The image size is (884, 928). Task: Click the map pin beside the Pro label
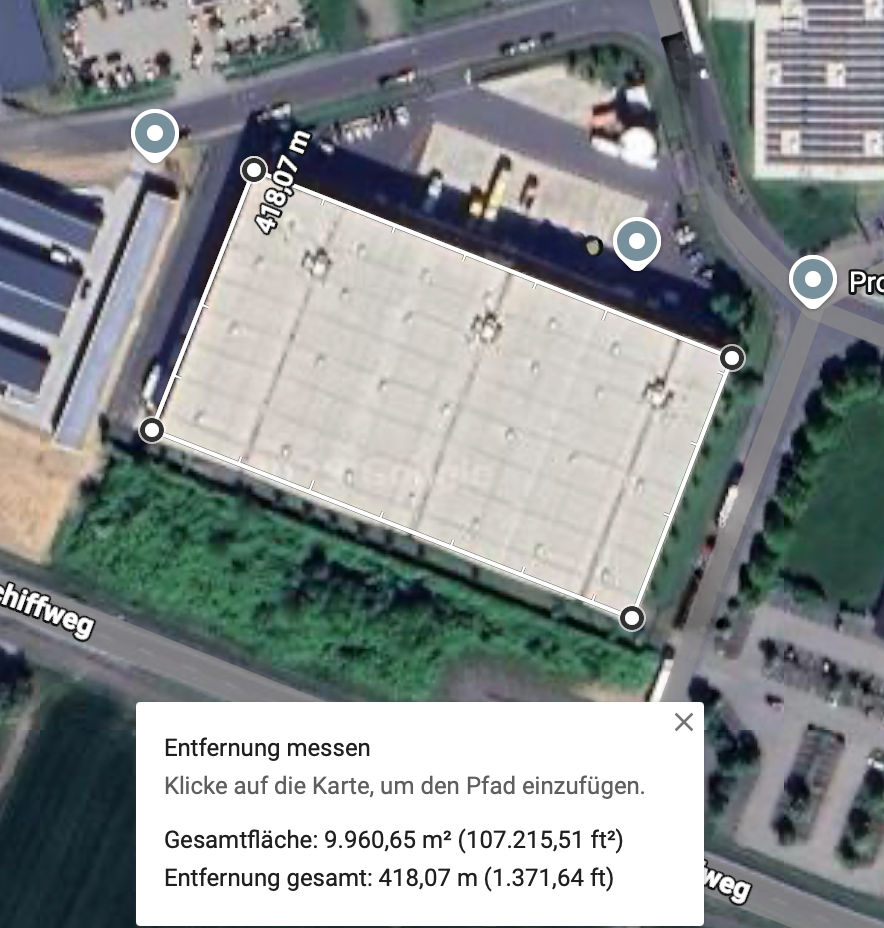(812, 282)
